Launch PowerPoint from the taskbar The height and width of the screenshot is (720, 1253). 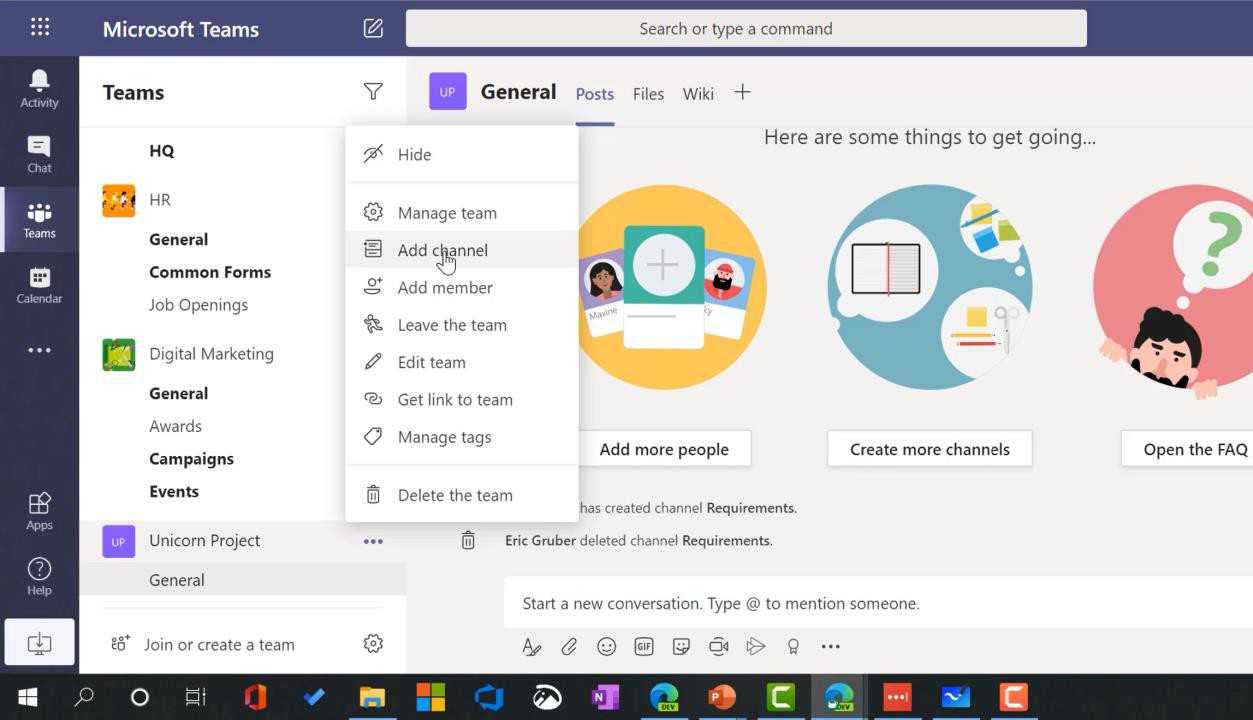722,697
